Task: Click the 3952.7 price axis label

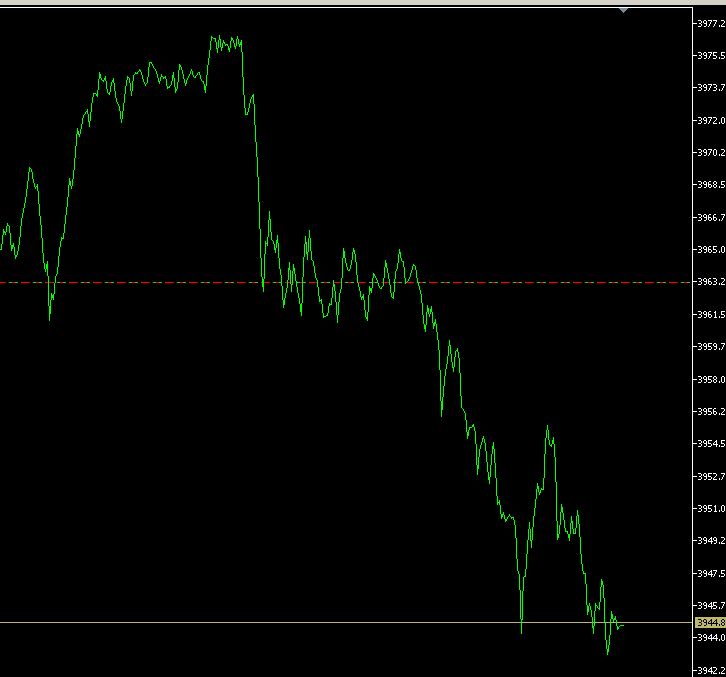Action: point(710,476)
